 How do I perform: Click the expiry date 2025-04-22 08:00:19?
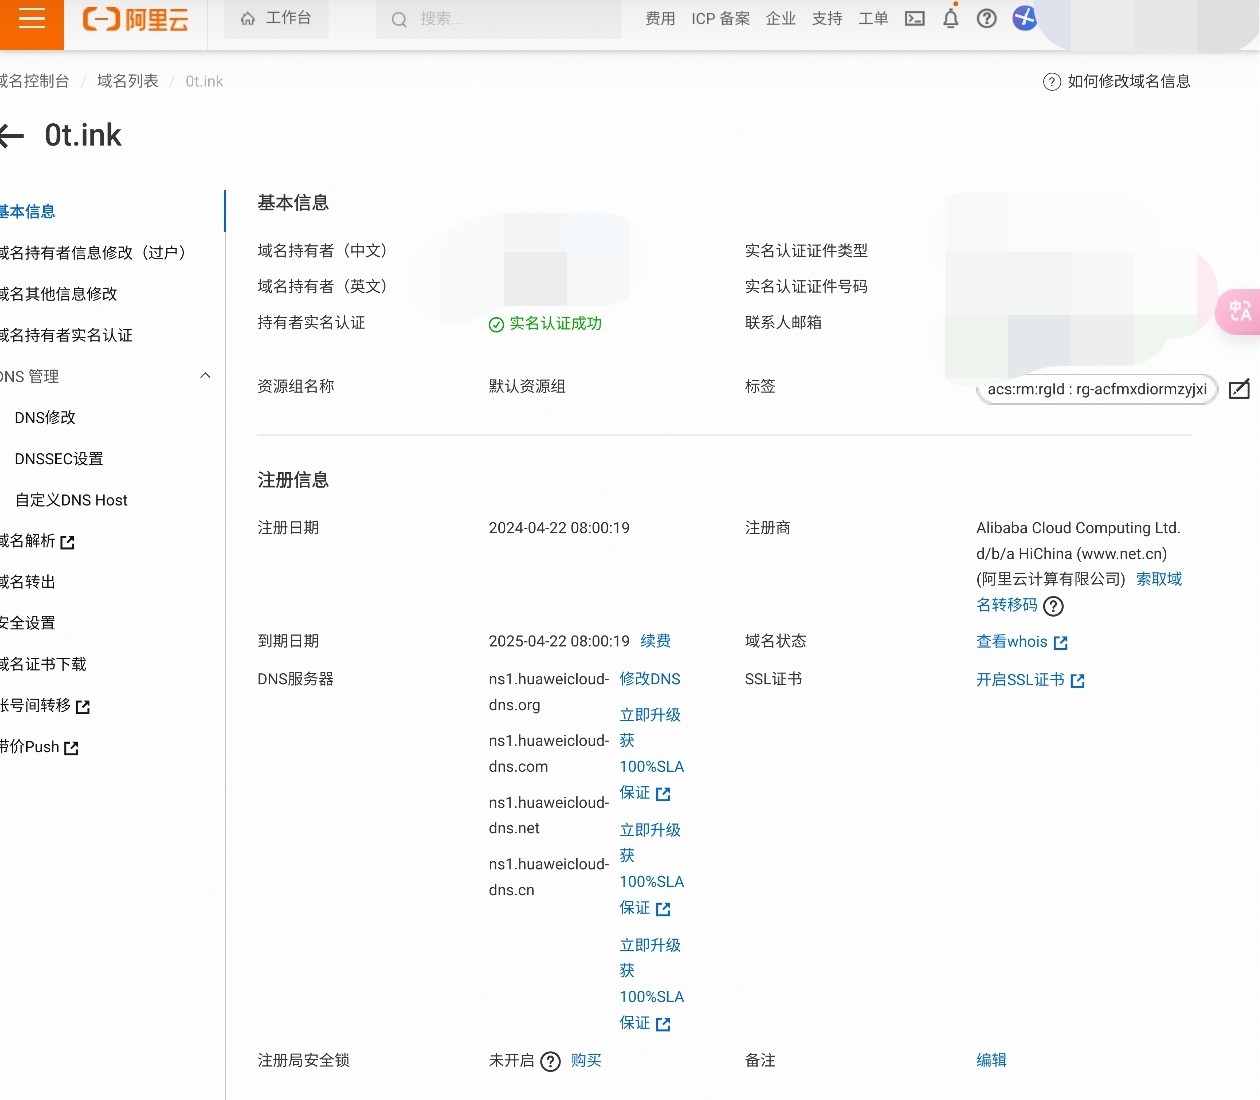[x=559, y=641]
